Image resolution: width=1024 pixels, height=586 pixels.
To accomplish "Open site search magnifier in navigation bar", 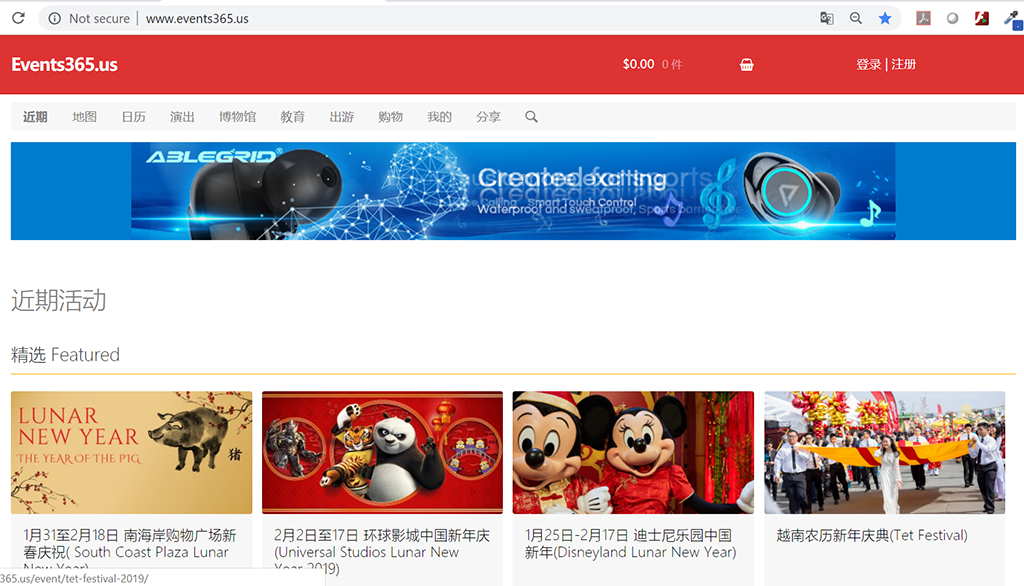I will point(532,117).
